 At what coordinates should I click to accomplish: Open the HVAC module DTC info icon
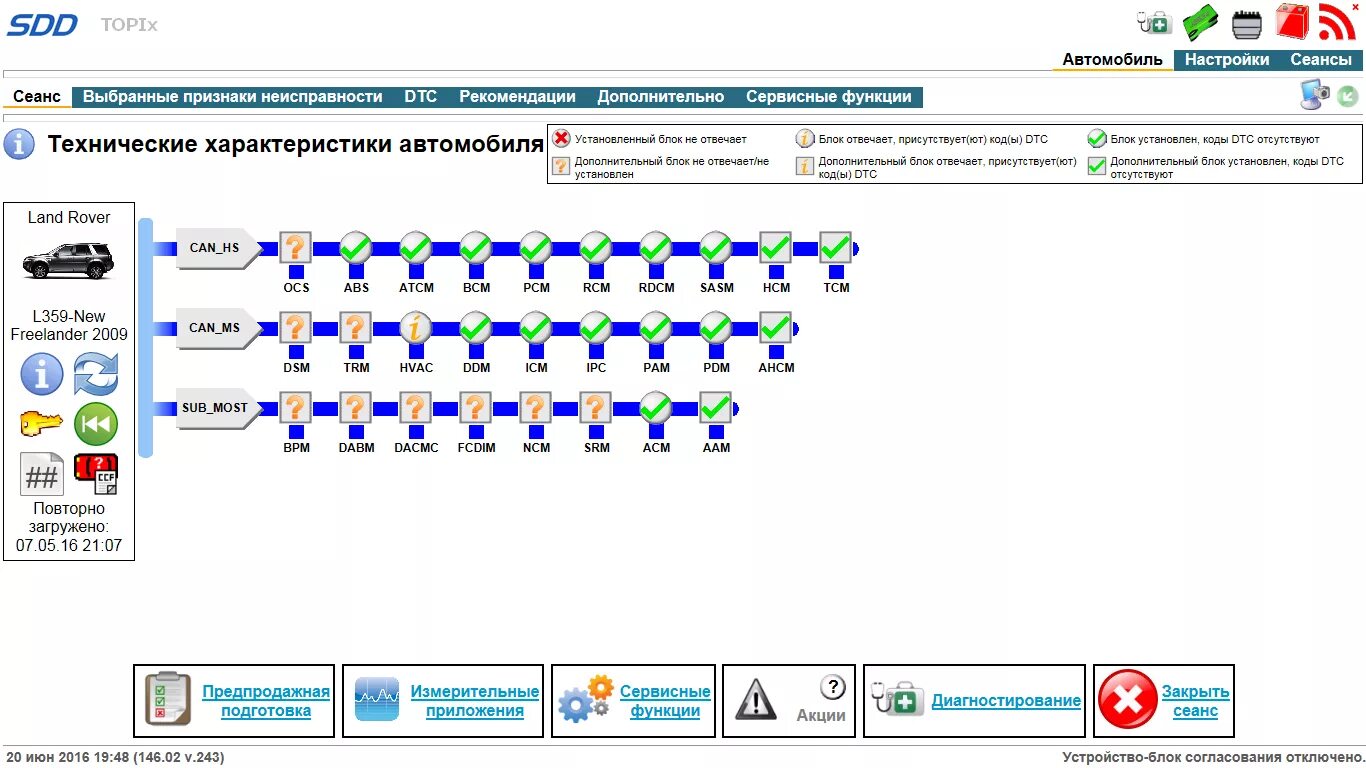pos(416,327)
